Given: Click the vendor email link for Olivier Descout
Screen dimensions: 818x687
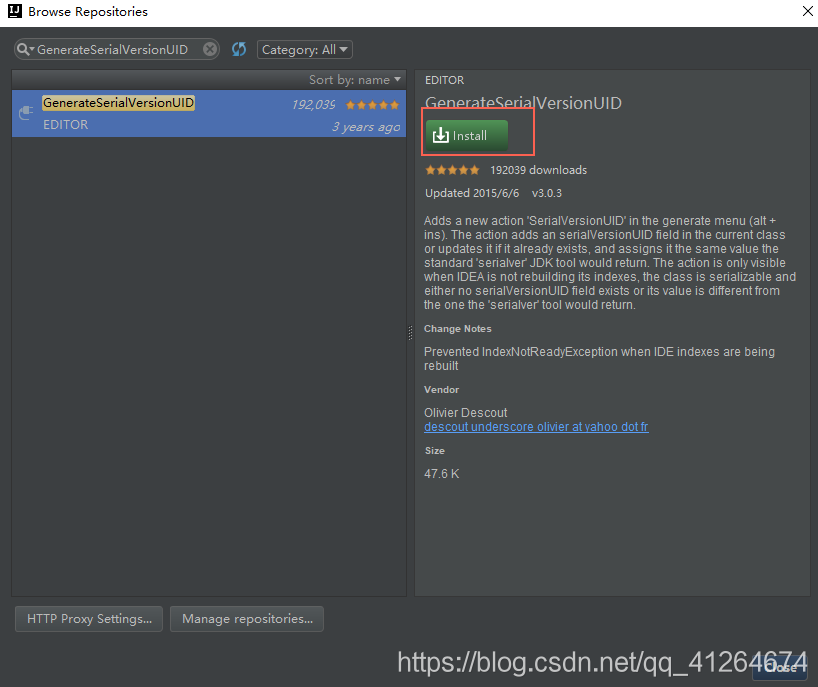Looking at the screenshot, I should tap(536, 426).
